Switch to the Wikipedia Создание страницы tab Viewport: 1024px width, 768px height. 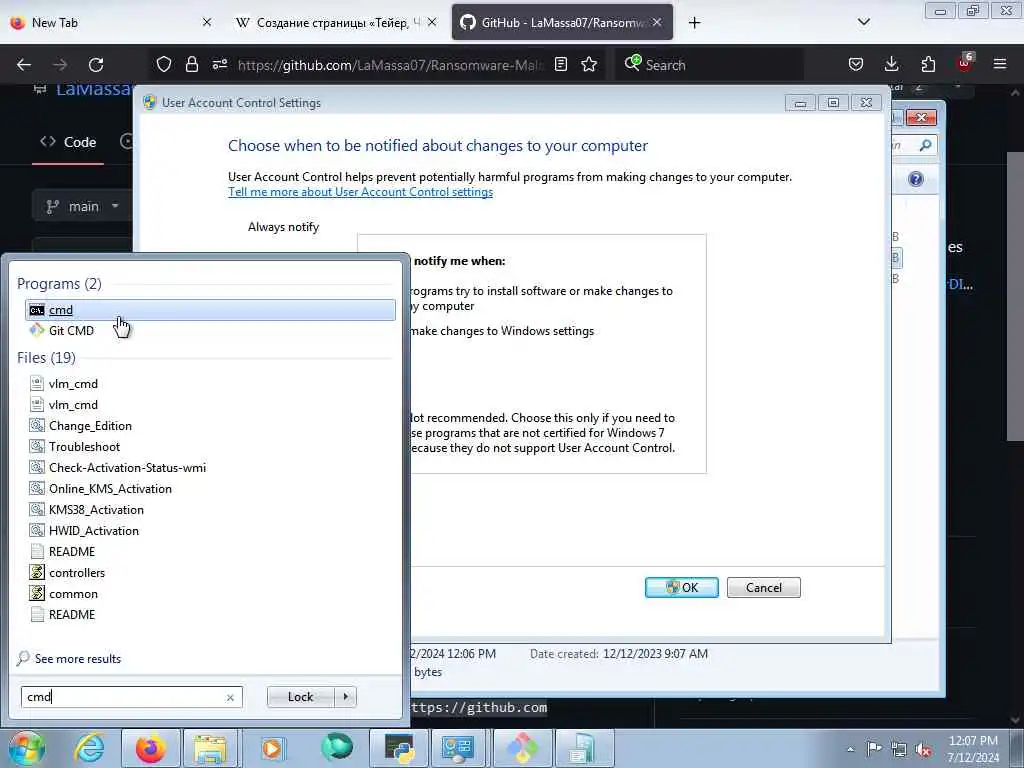coord(336,22)
